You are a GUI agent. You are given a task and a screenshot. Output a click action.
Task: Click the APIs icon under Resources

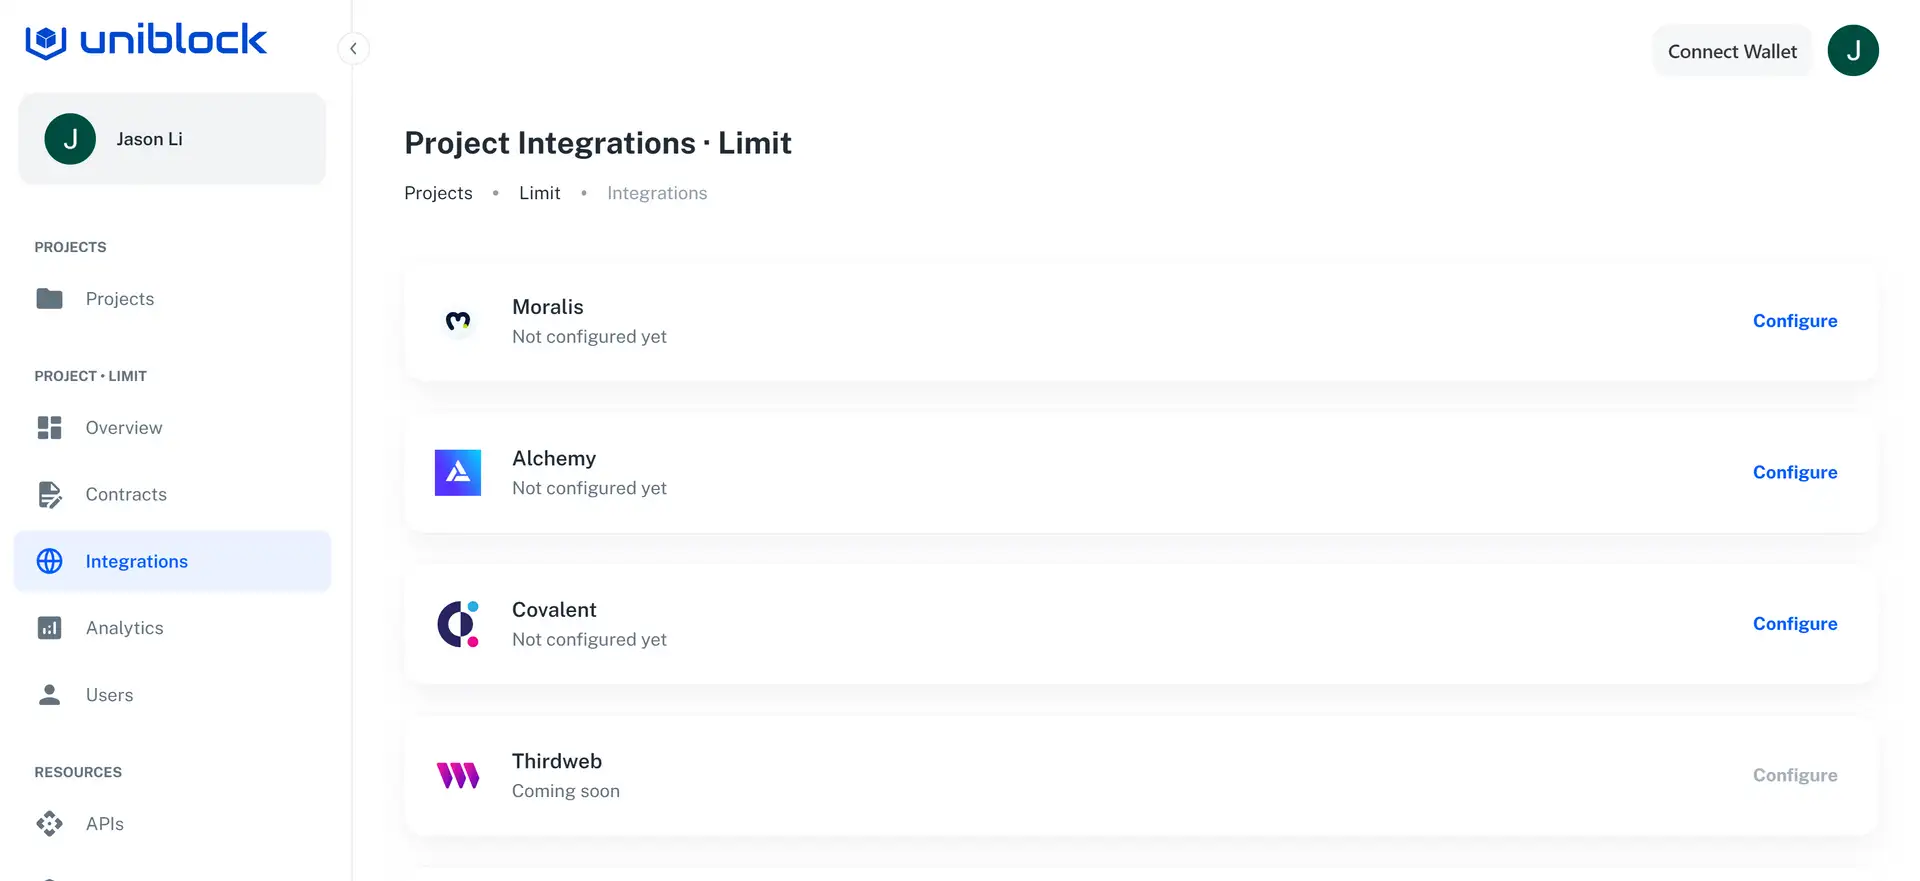tap(49, 824)
